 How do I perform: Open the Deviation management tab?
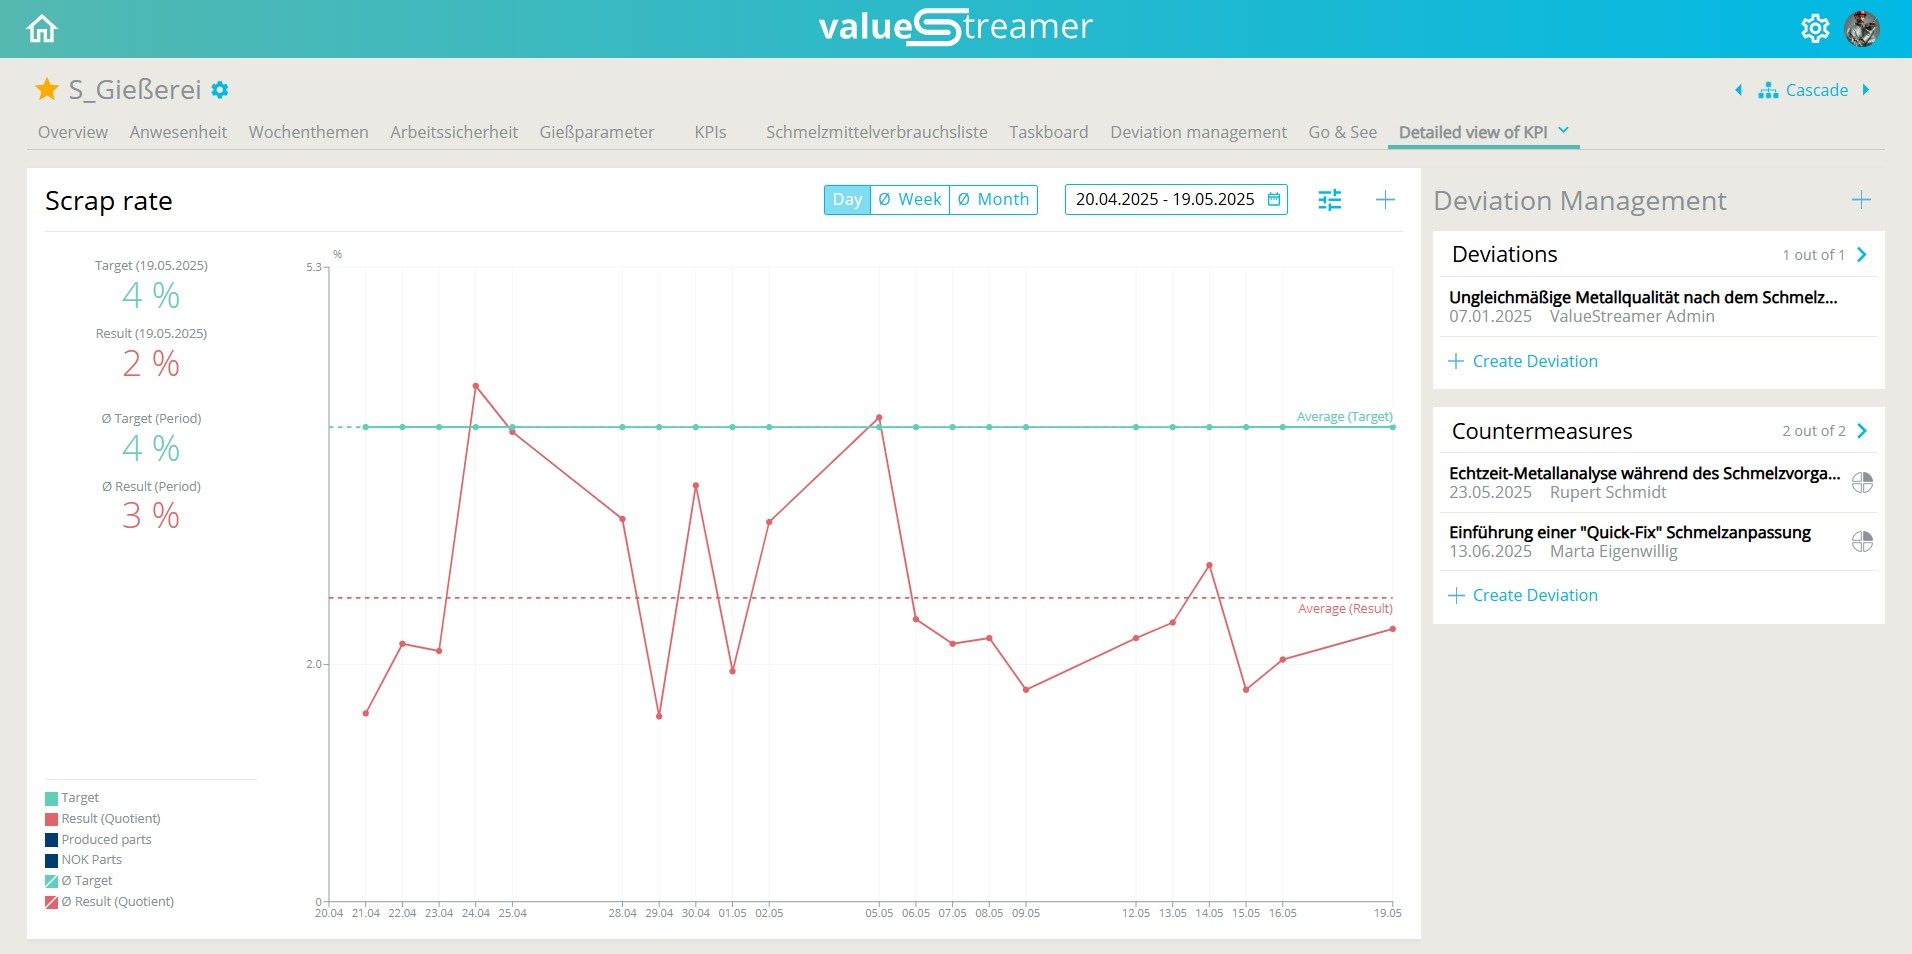point(1197,131)
